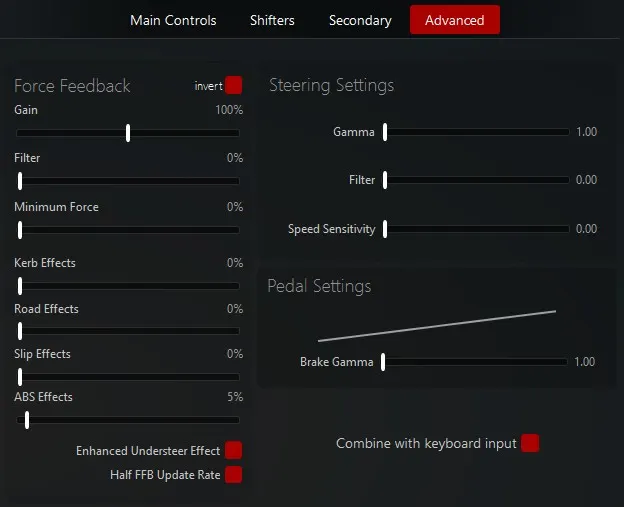
Task: Select the Secondary tab
Action: click(x=360, y=20)
